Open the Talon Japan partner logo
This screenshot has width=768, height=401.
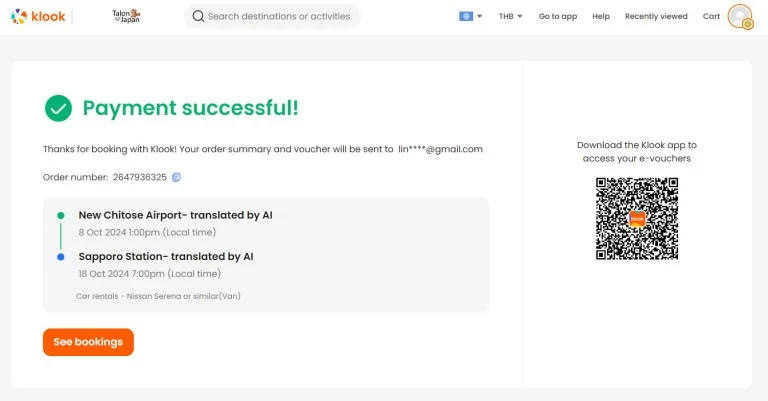point(126,16)
